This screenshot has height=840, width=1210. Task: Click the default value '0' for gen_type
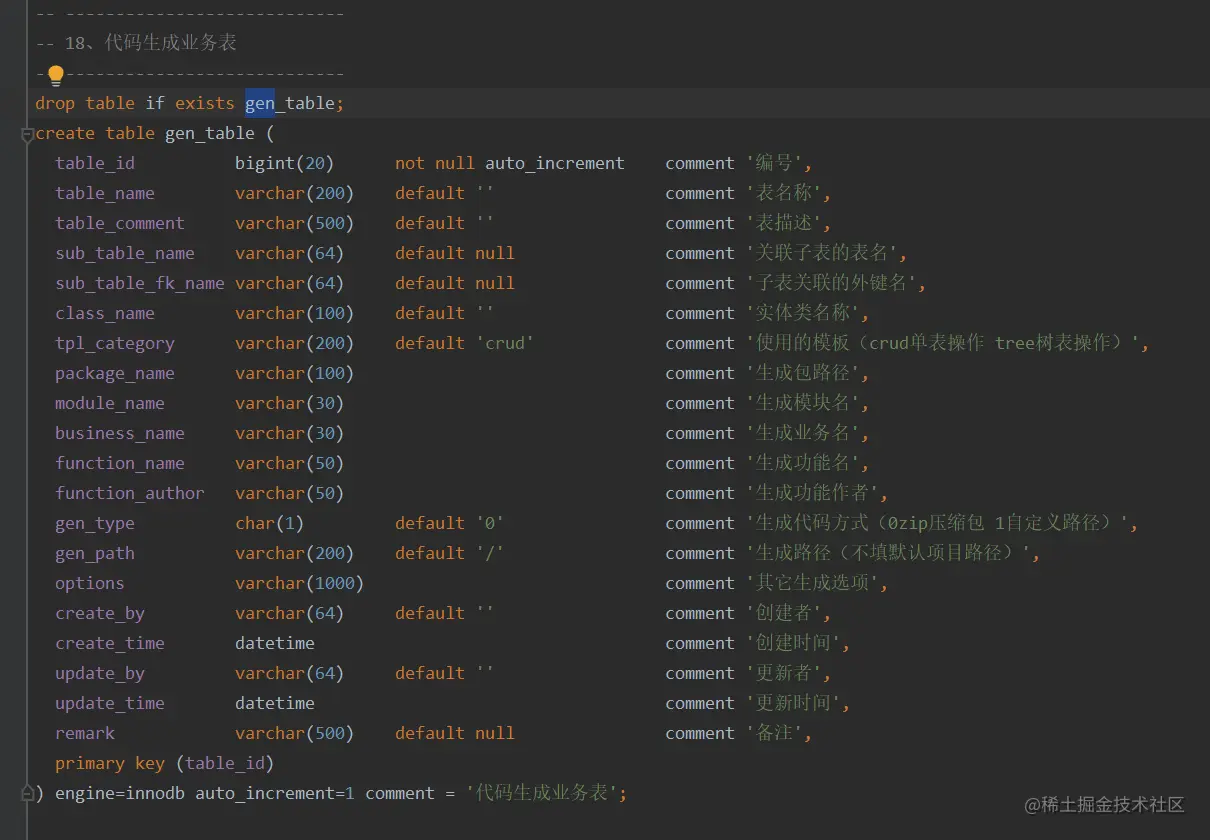(x=490, y=523)
